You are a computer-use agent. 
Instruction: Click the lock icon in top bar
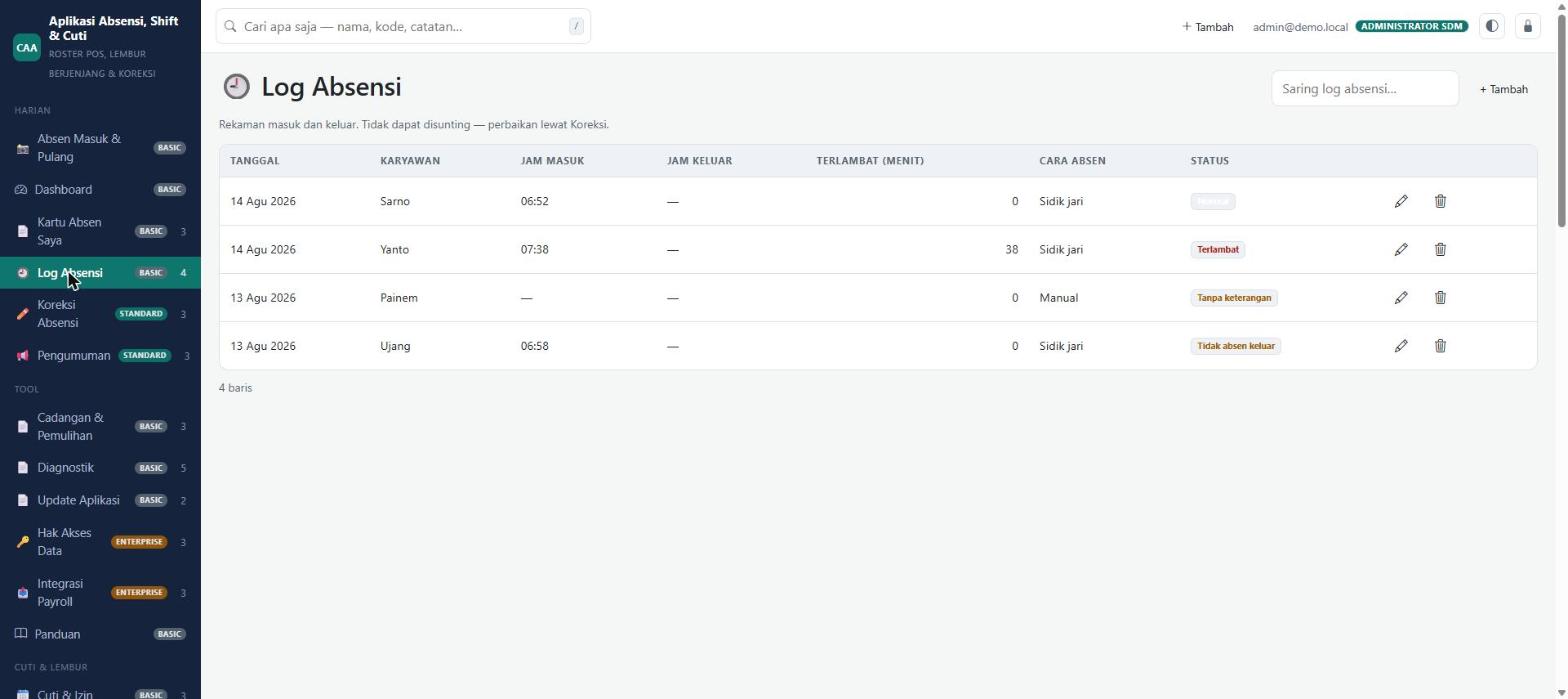coord(1527,26)
